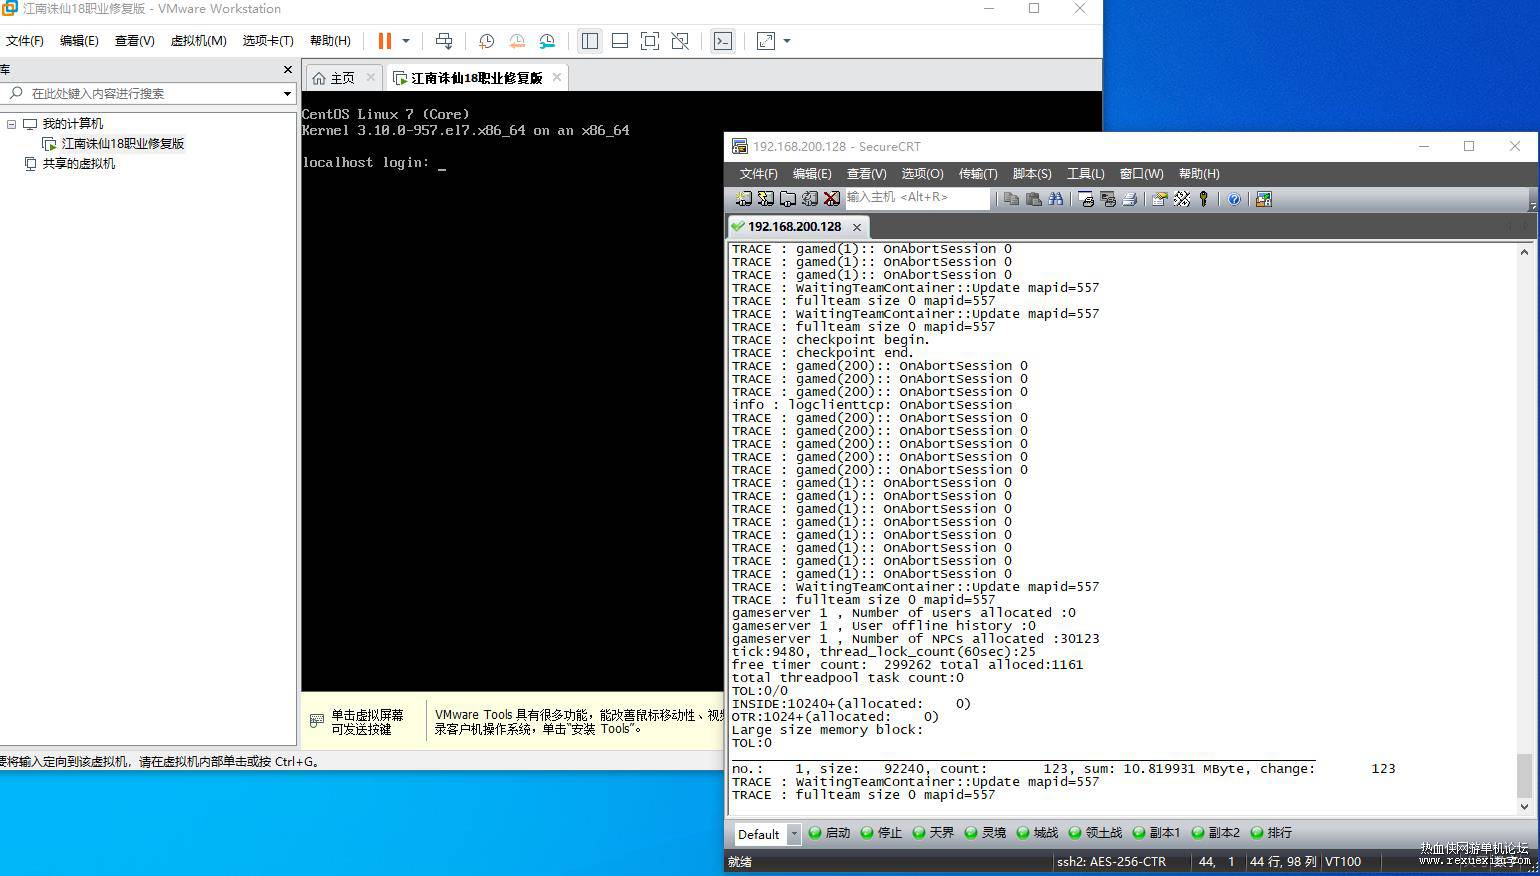Toggle the thumbnail bar view in VMware
Screen dimensions: 1540x876
tap(620, 41)
